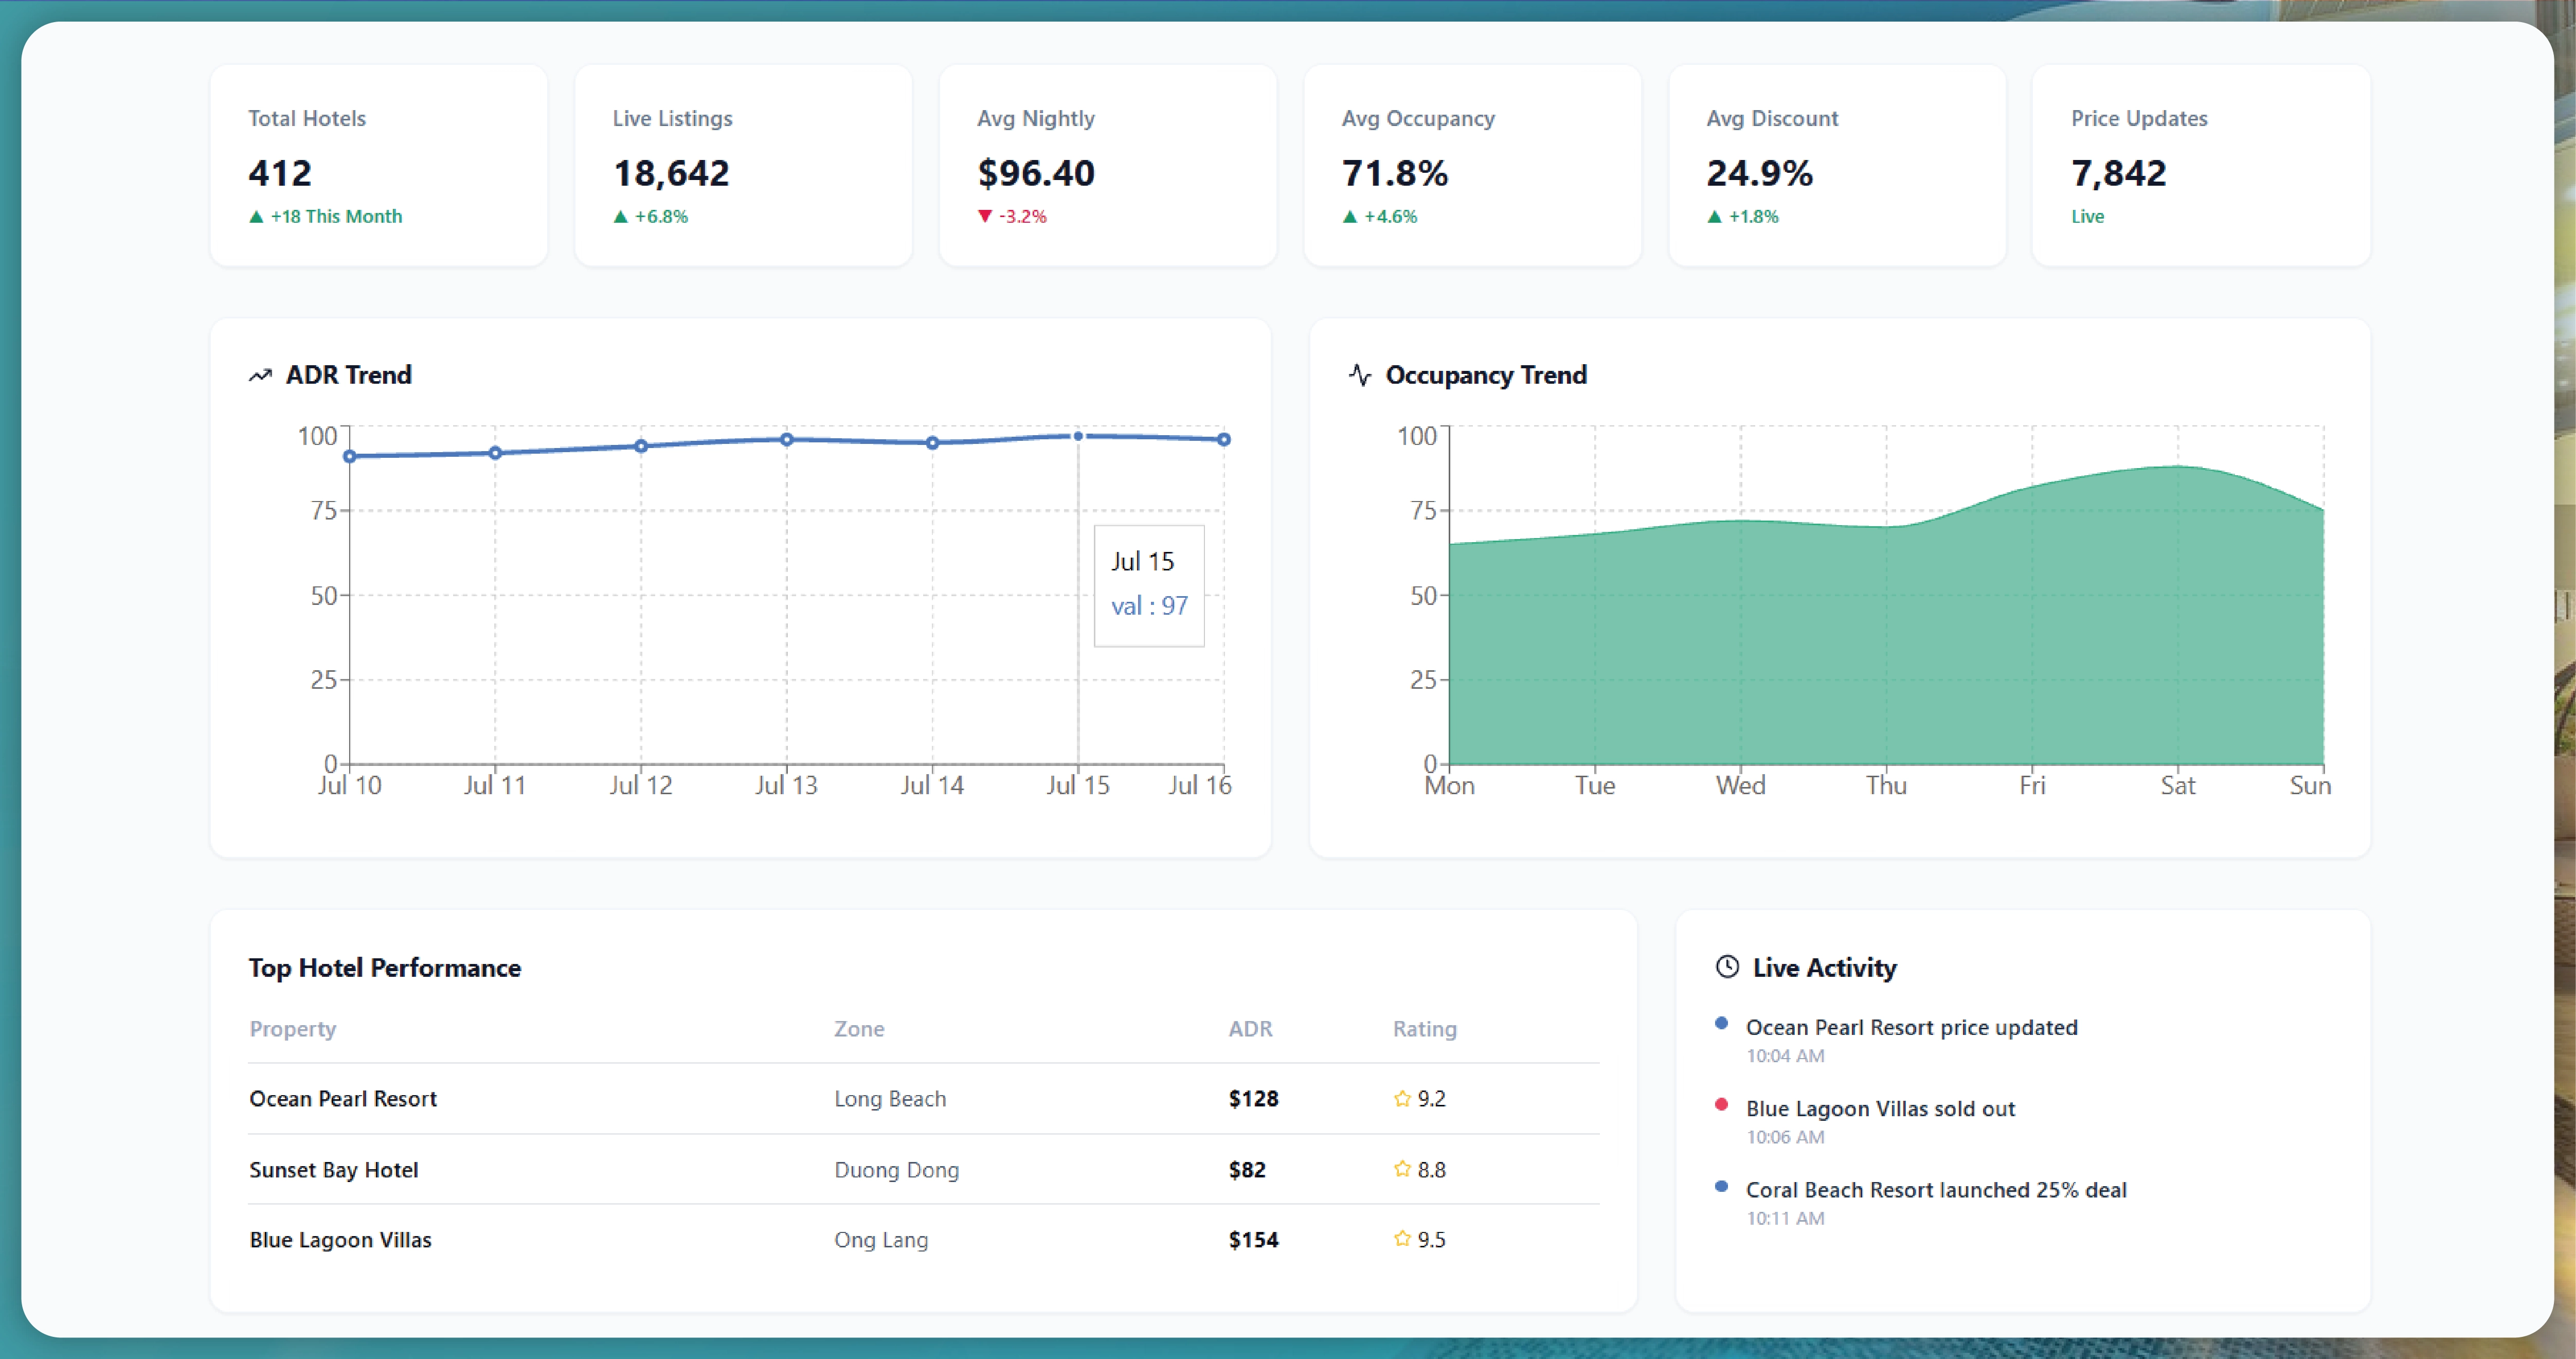Click the green up arrow beside +1.8%

(x=1714, y=216)
